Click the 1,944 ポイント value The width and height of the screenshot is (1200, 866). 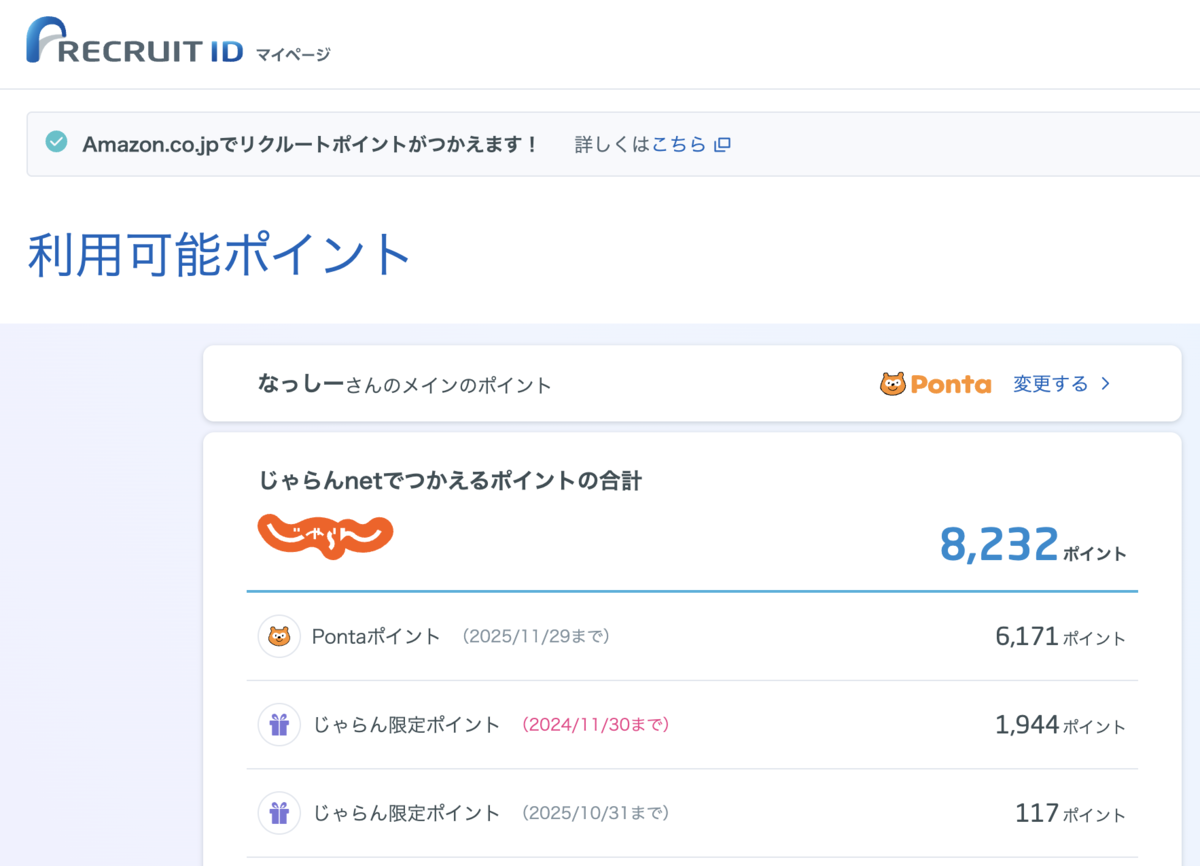click(1060, 725)
